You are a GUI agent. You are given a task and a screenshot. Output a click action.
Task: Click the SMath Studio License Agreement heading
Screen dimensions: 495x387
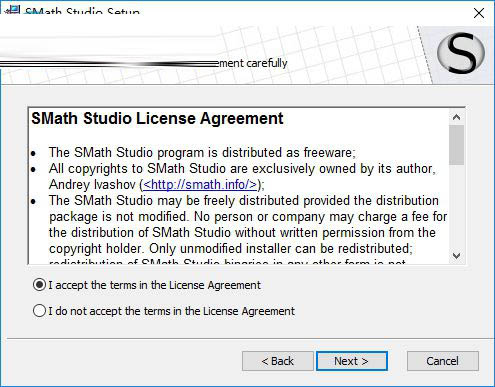coord(157,119)
